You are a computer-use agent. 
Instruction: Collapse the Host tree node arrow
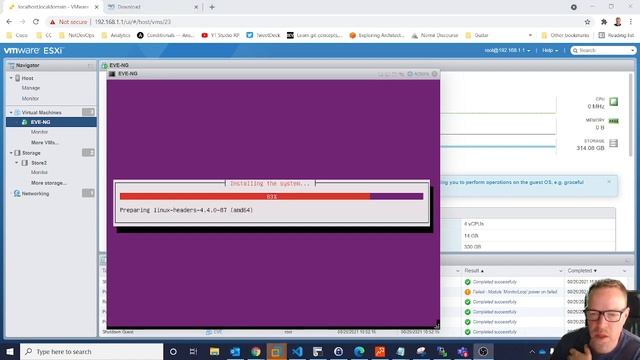pyautogui.click(x=11, y=78)
